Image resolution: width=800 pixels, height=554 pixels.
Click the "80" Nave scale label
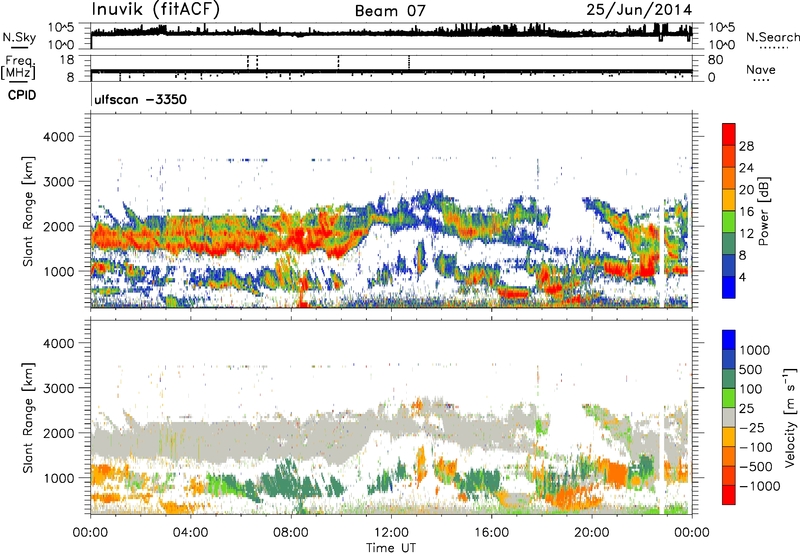[x=715, y=60]
